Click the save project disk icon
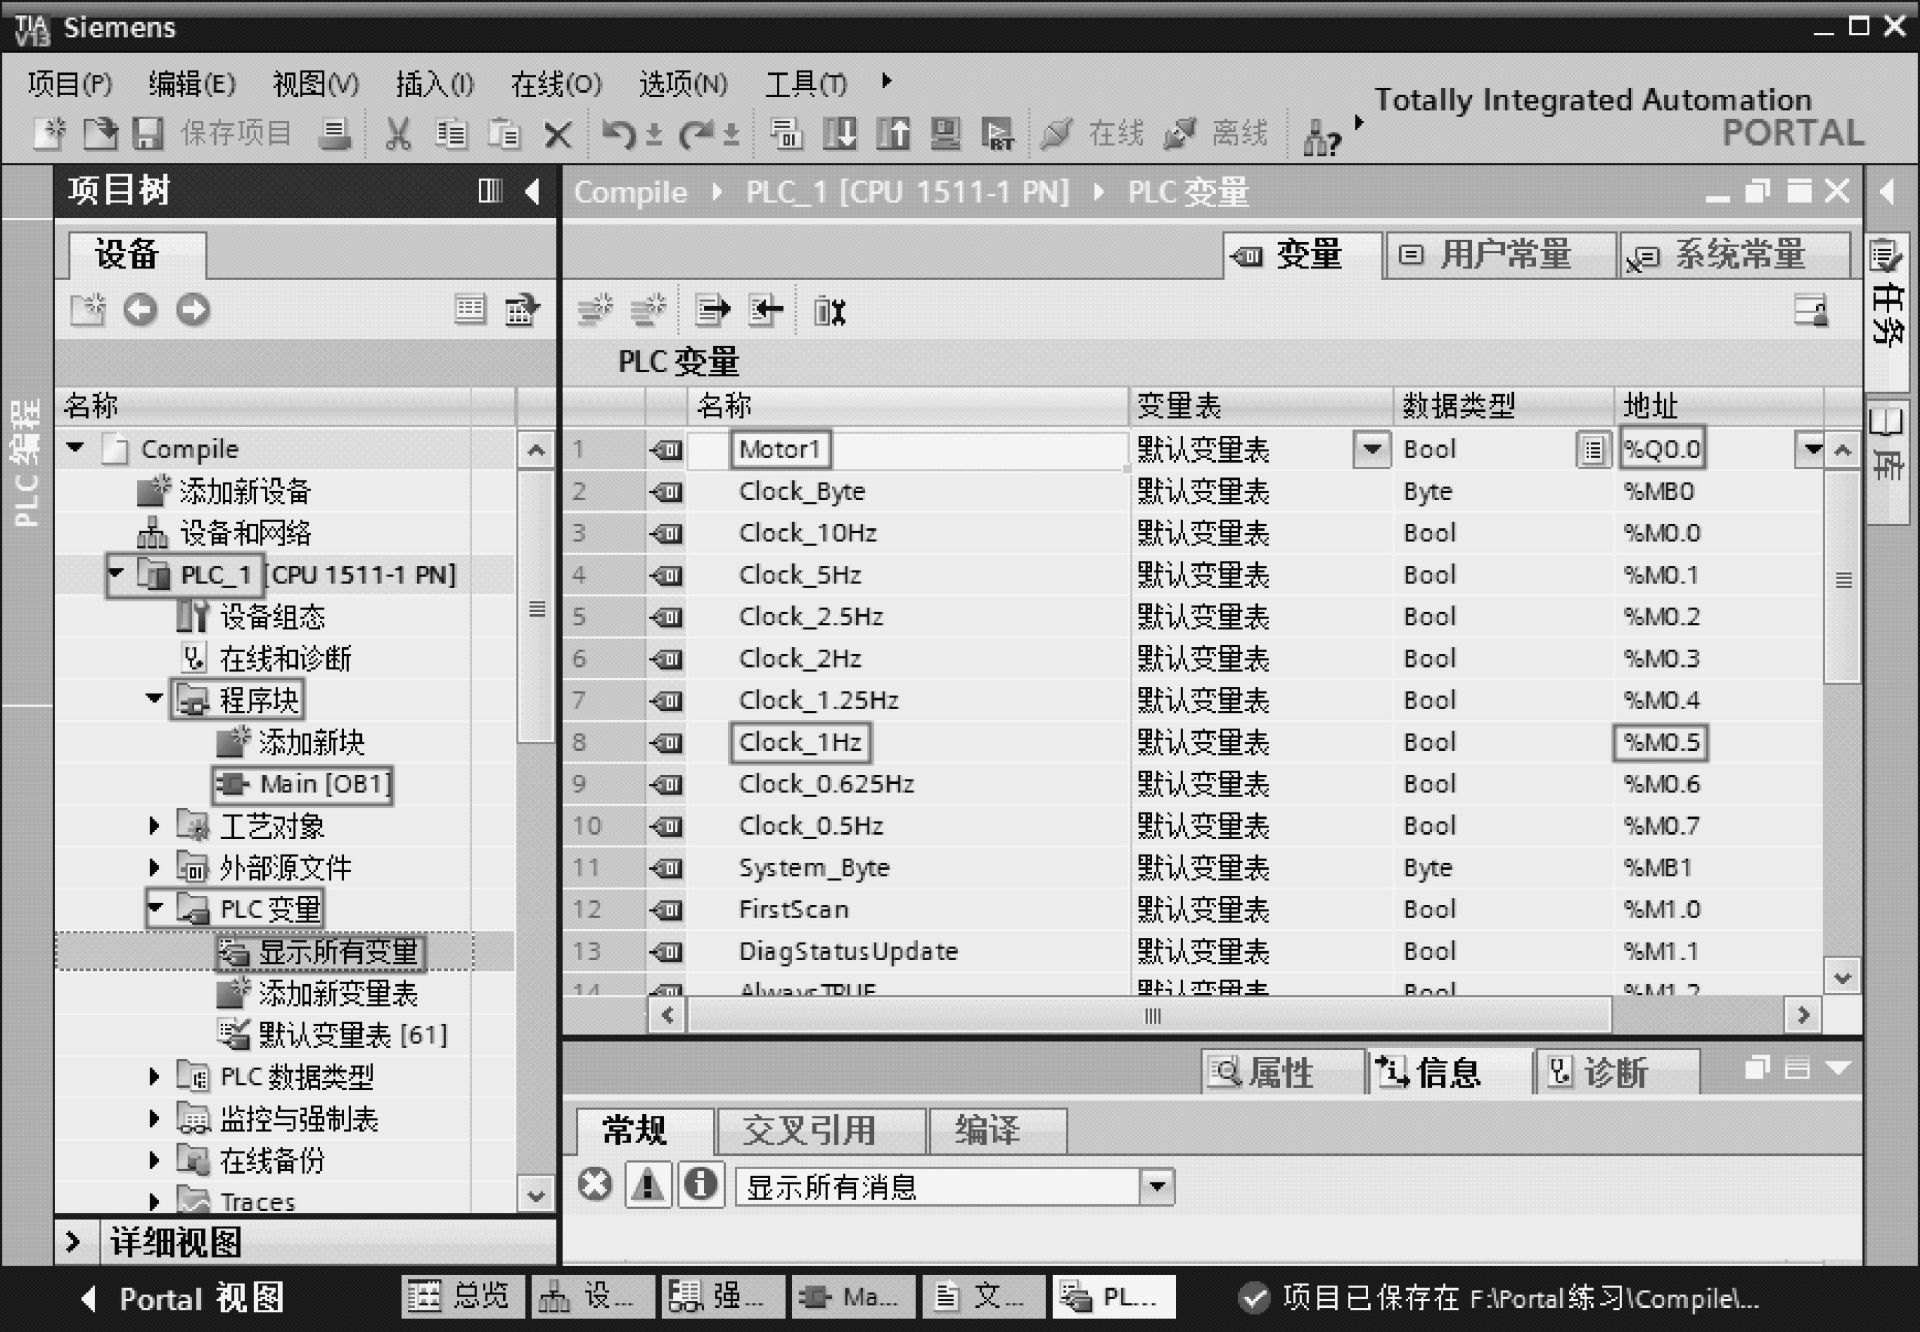 coord(149,133)
